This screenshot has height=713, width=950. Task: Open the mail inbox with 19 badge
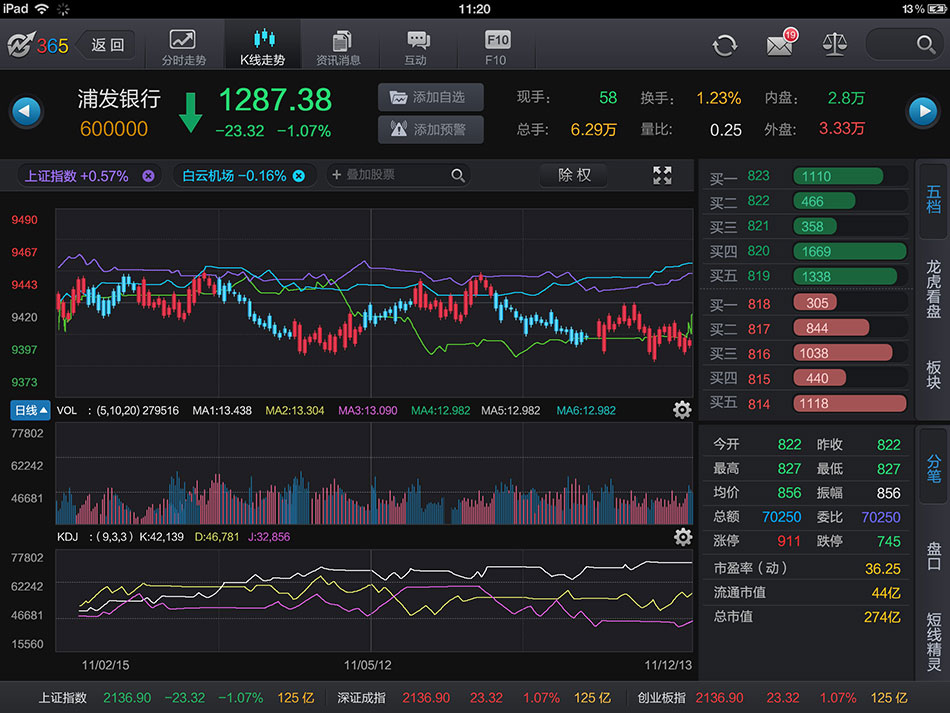point(782,44)
